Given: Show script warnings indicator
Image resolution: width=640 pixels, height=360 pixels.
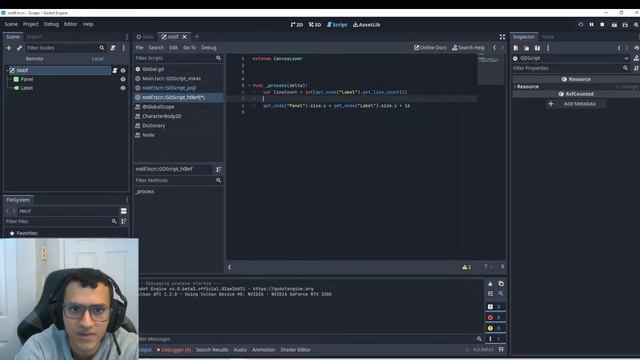Looking at the screenshot, I should coord(467,267).
